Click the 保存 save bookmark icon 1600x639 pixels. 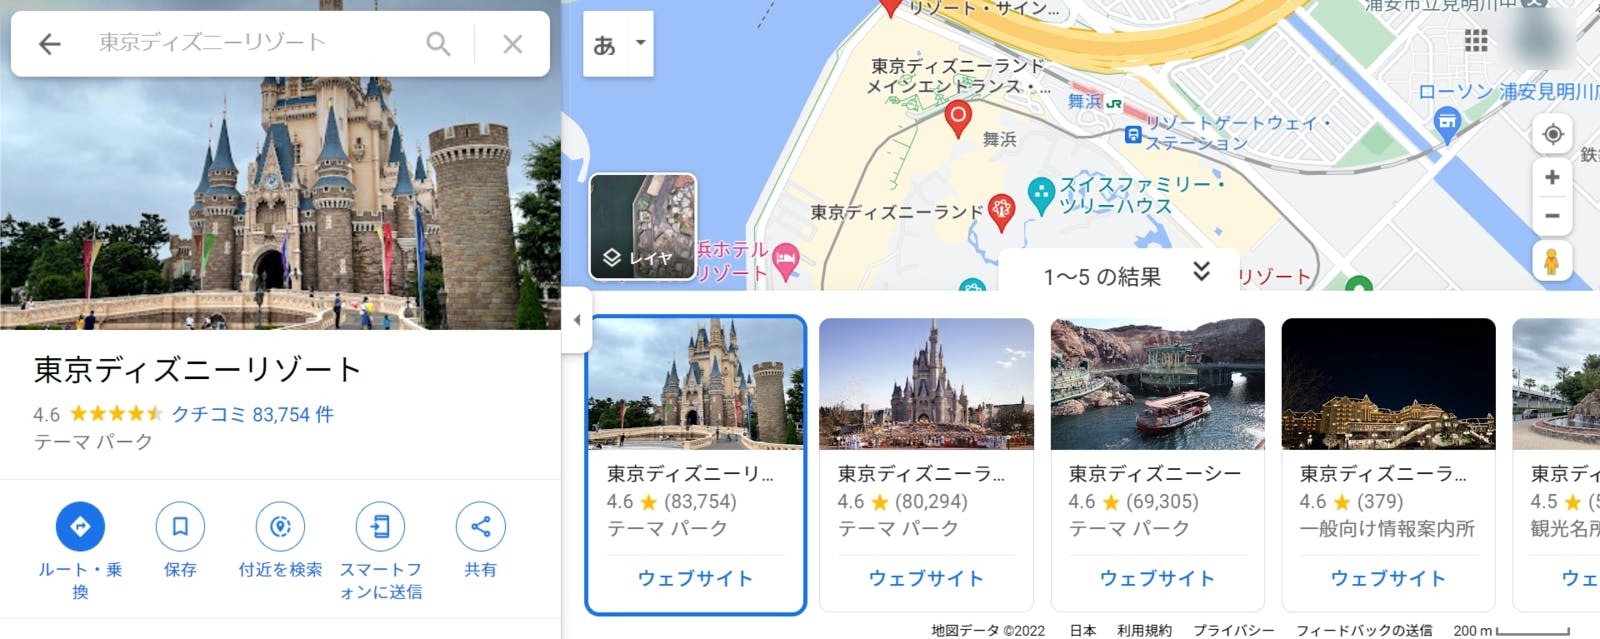tap(180, 526)
